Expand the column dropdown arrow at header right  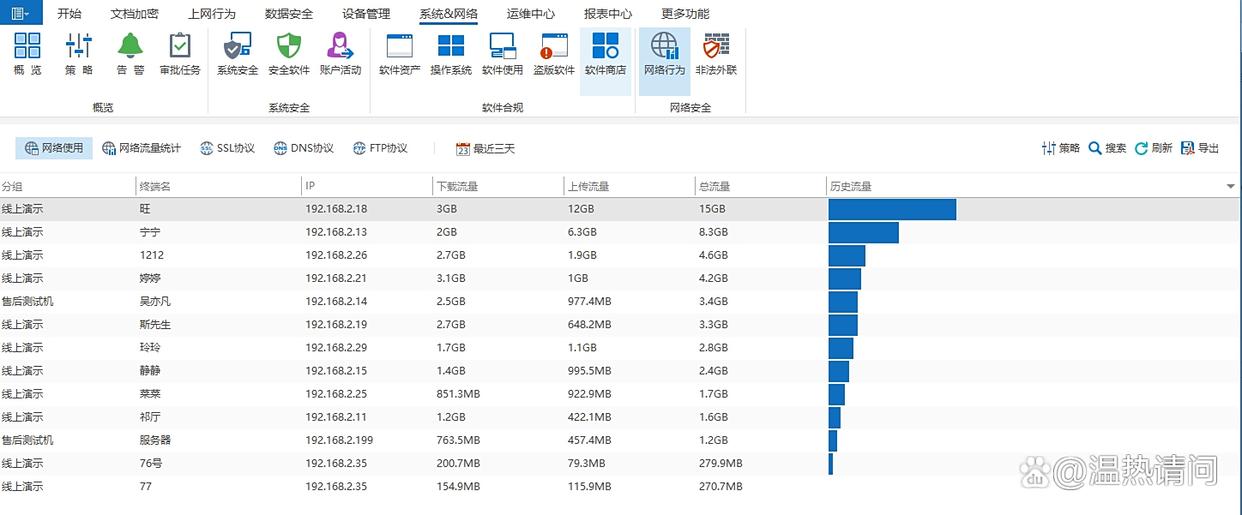(x=1230, y=187)
